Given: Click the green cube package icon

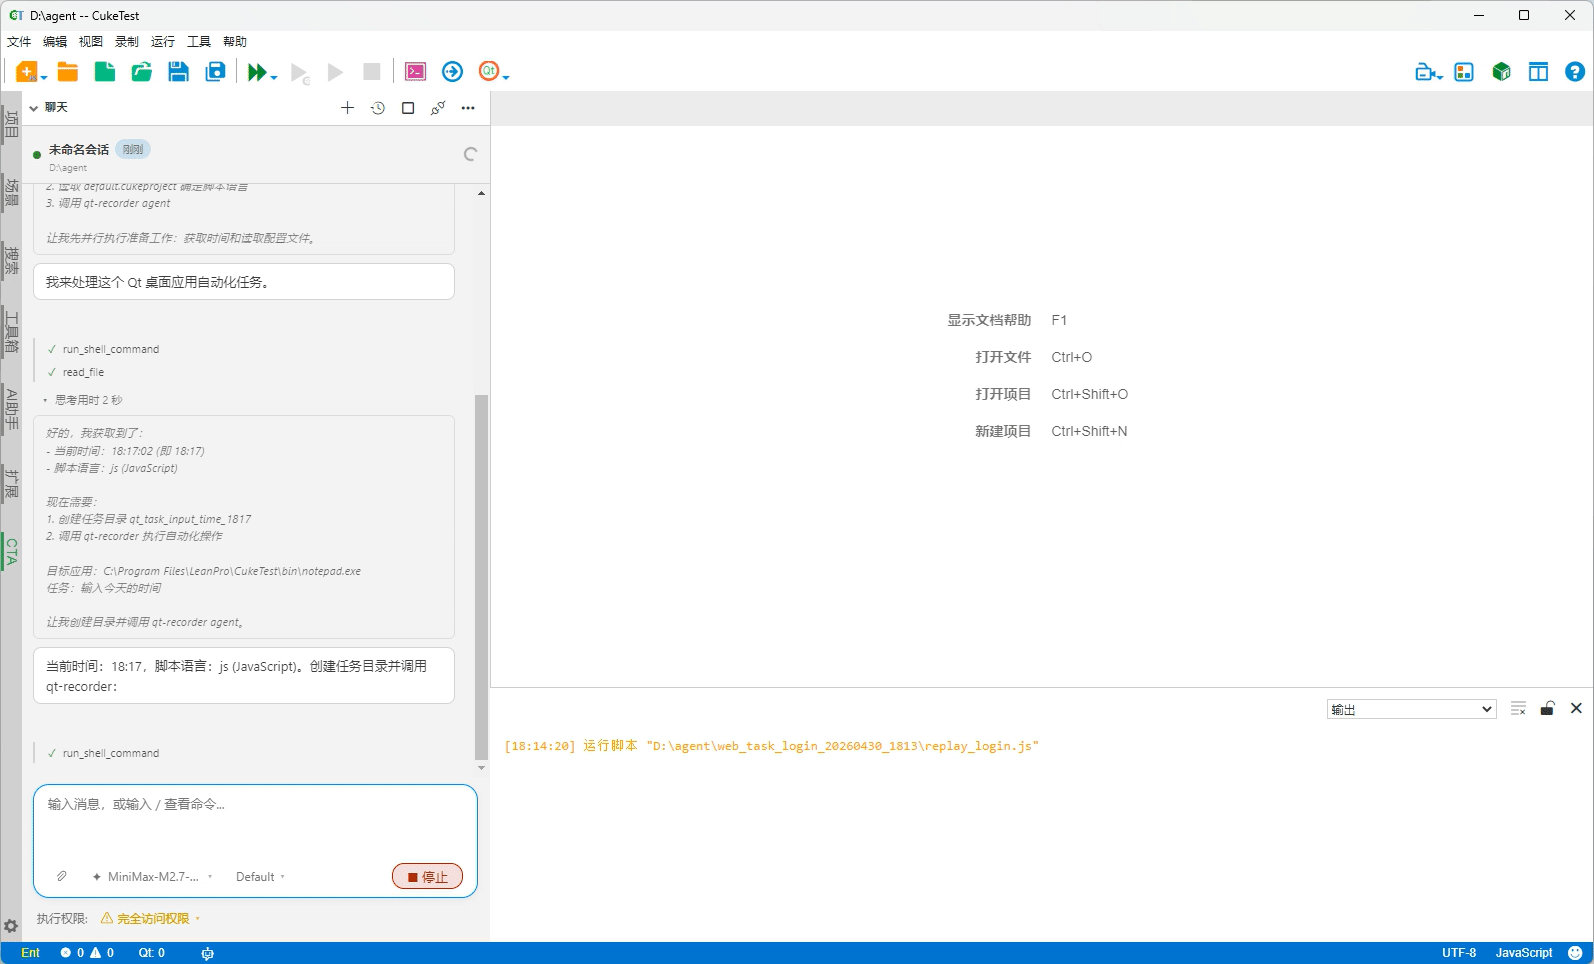Looking at the screenshot, I should (1501, 72).
